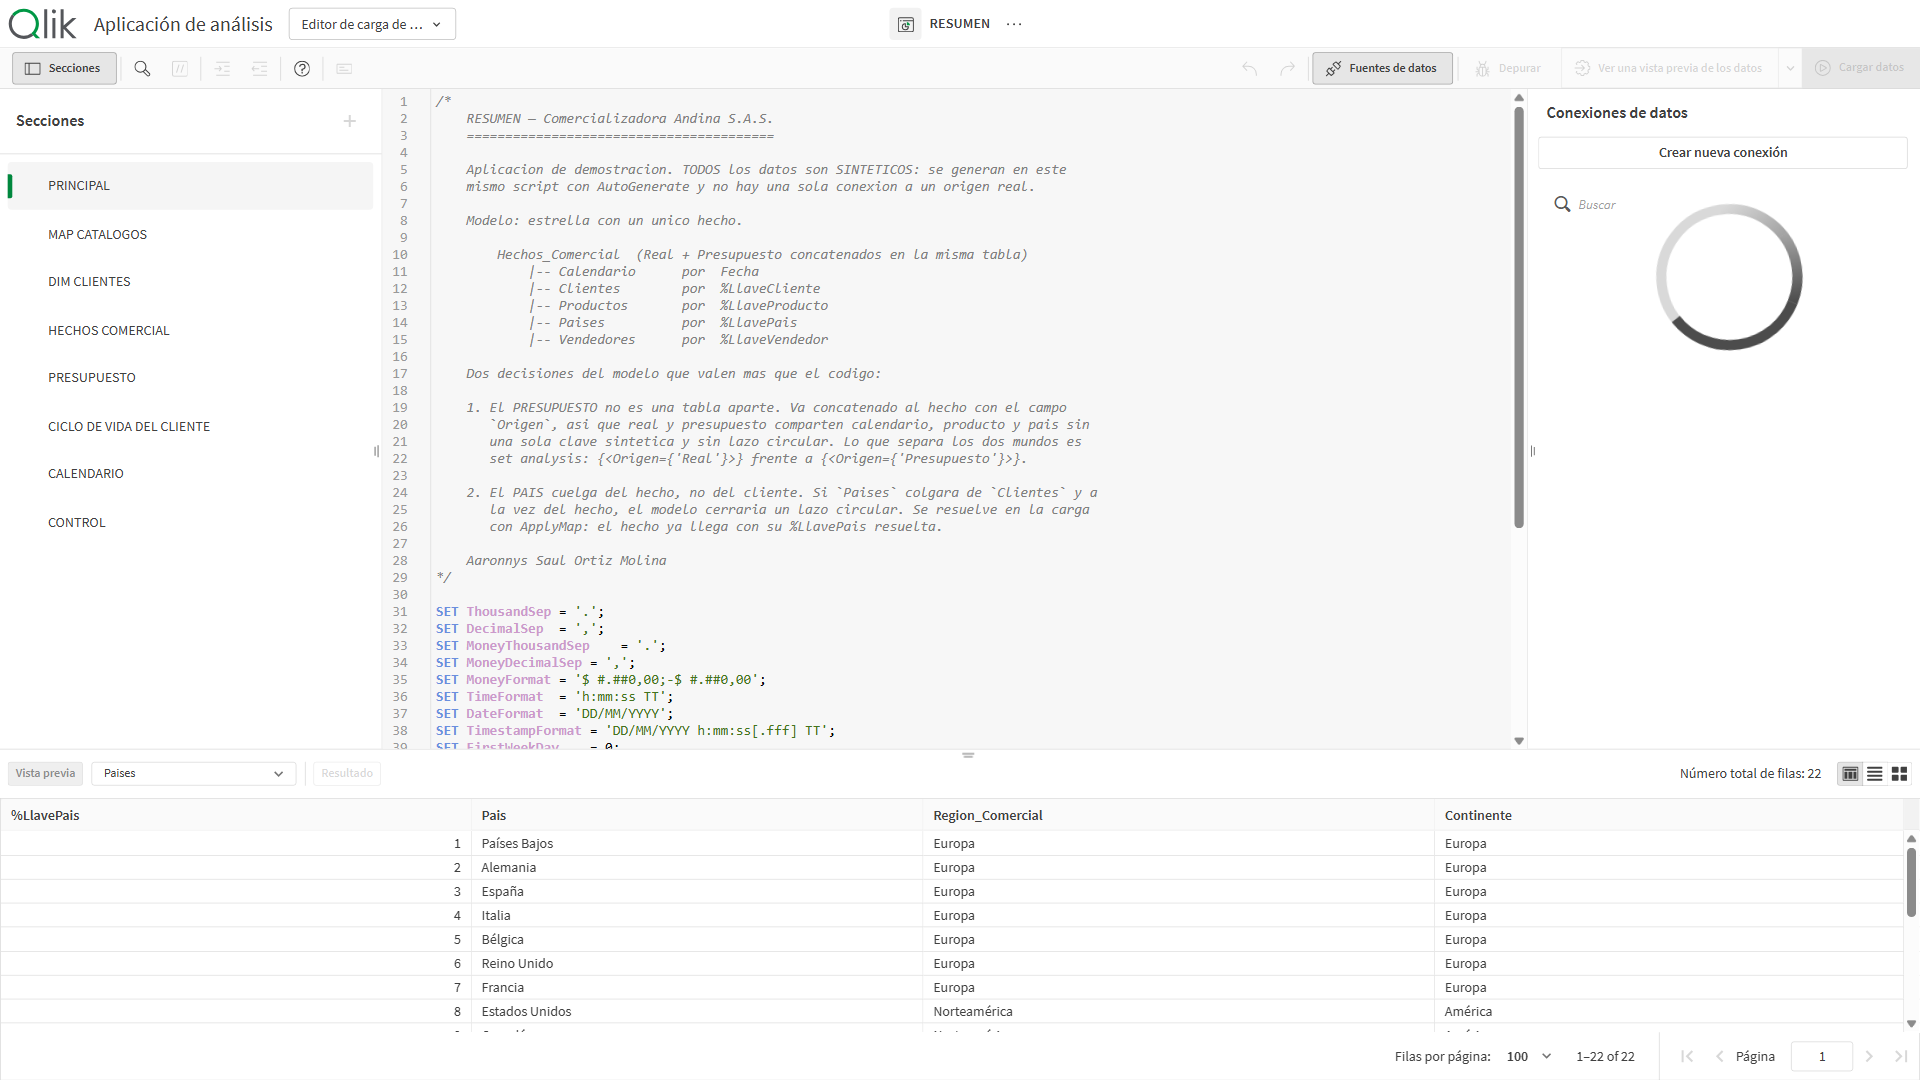Screen dimensions: 1920x1080
Task: Switch to grid view icon in preview
Action: (x=1899, y=773)
